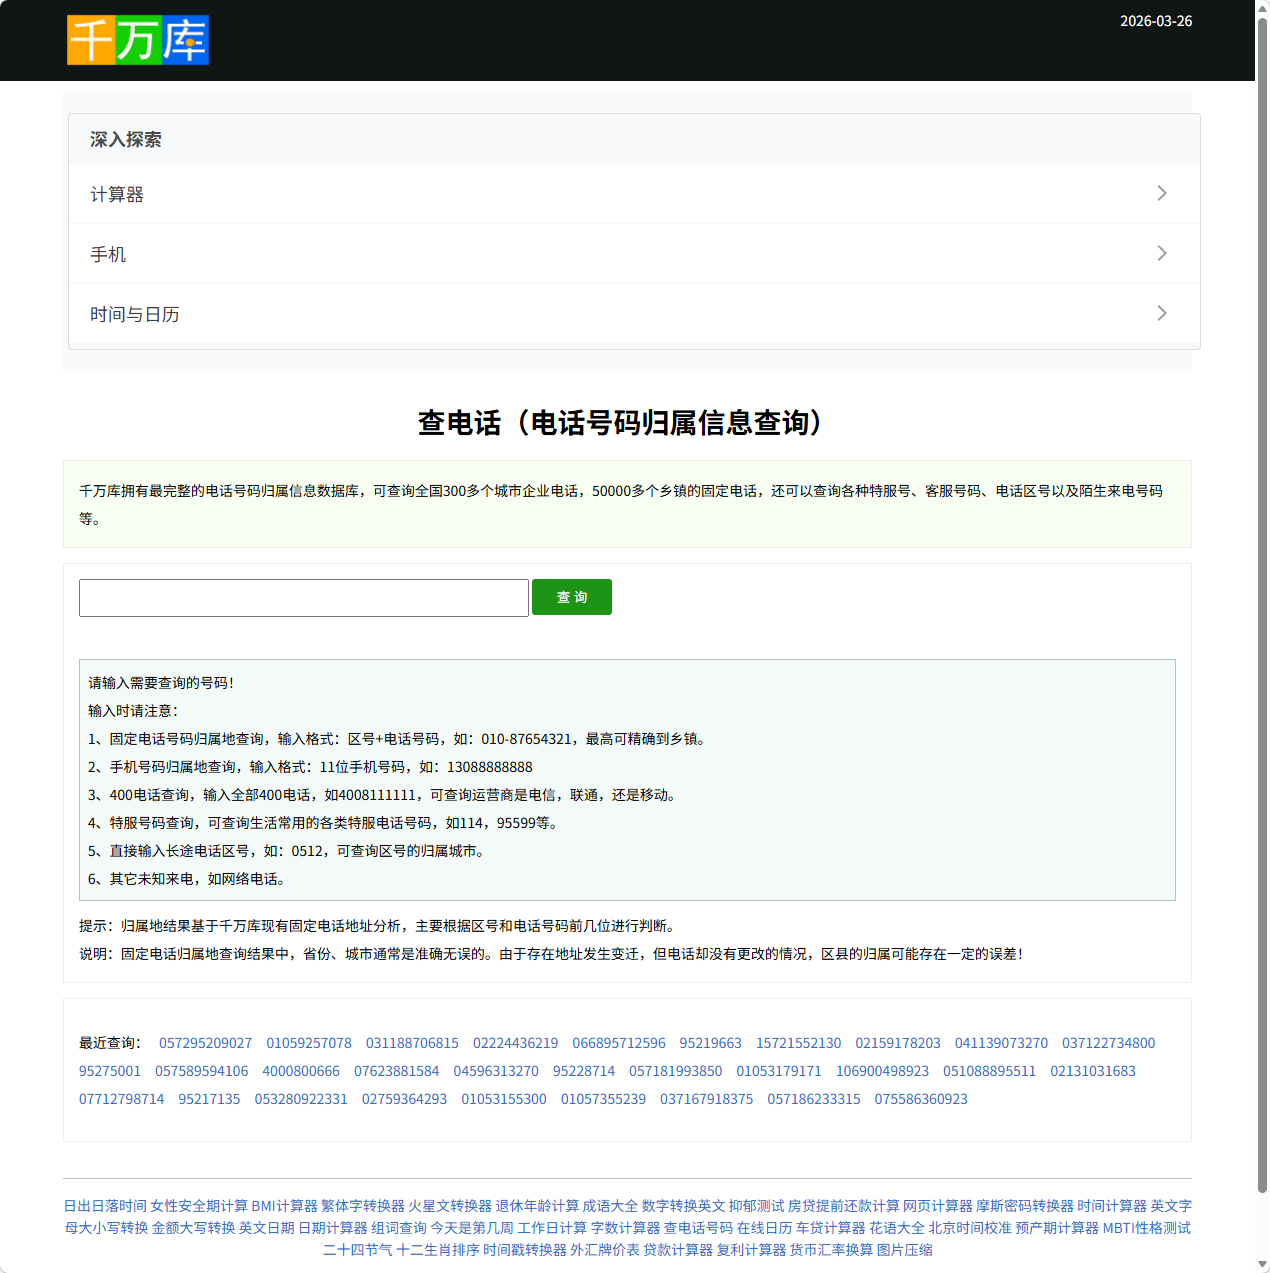1270x1273 pixels.
Task: Expand the 手机 category
Action: [634, 253]
